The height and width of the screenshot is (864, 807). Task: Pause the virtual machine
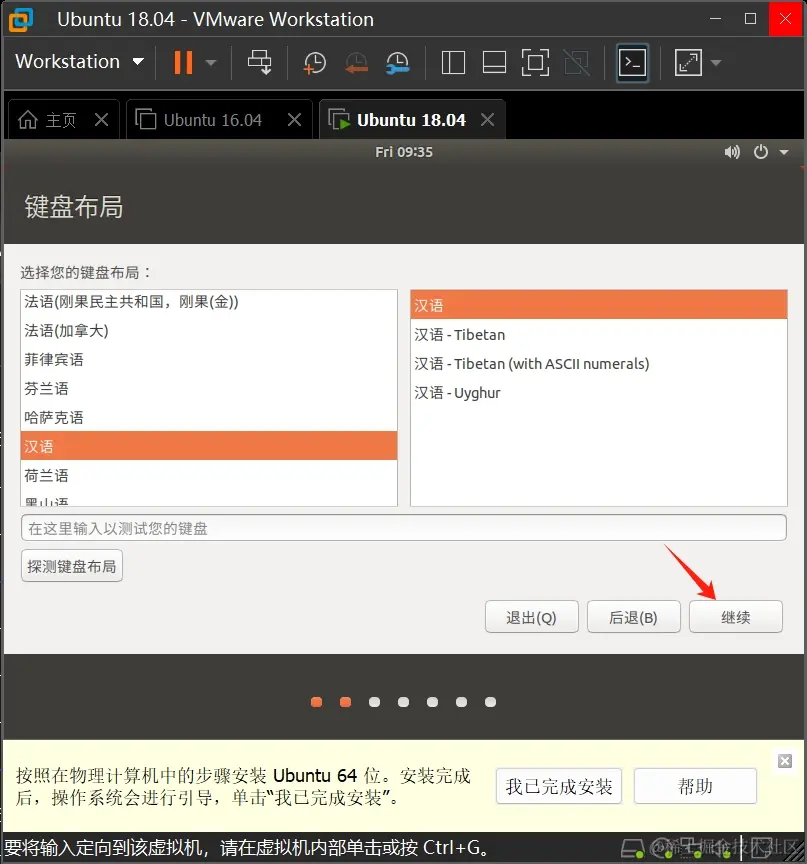point(183,62)
